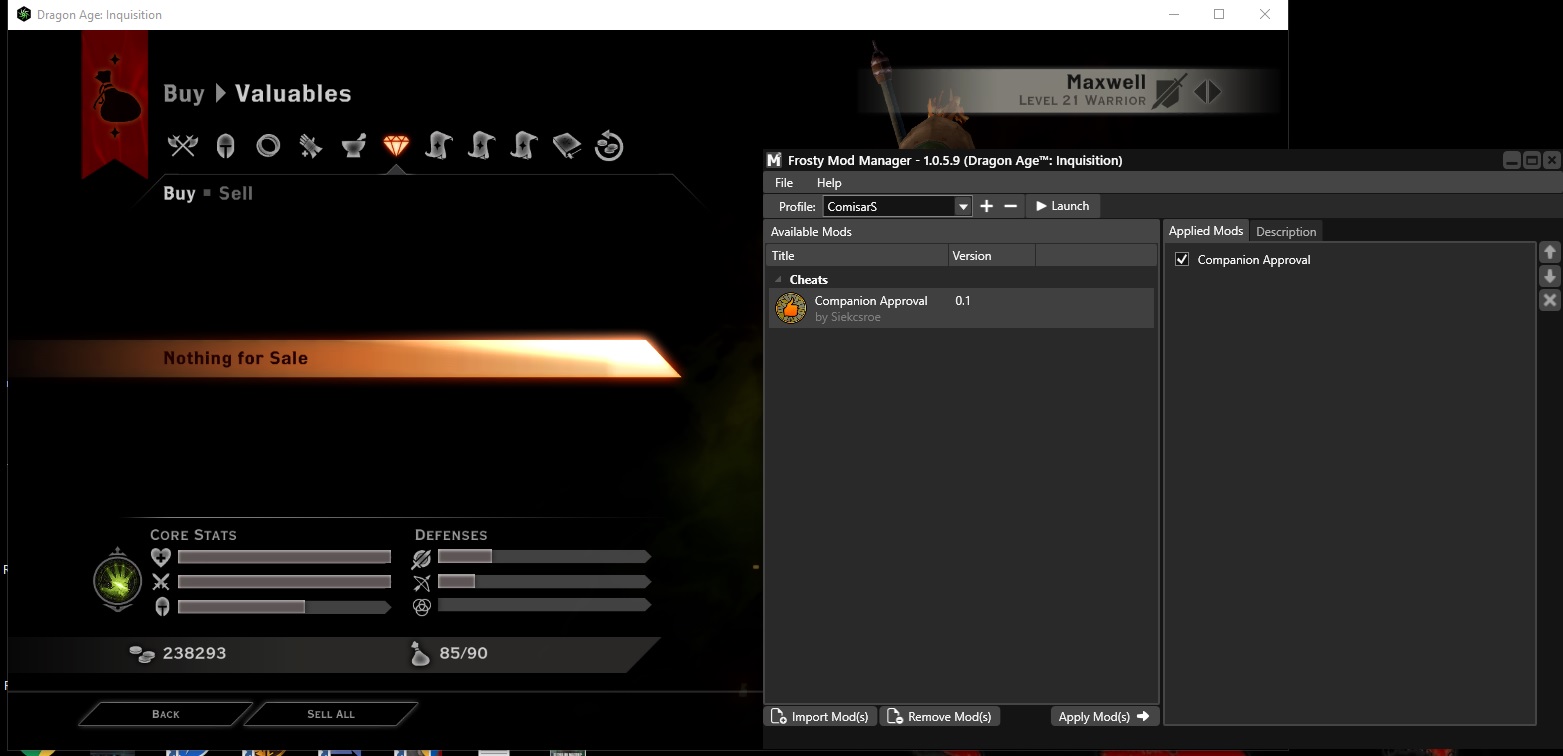Launch the game from Frosty Mod Manager

pos(1062,206)
